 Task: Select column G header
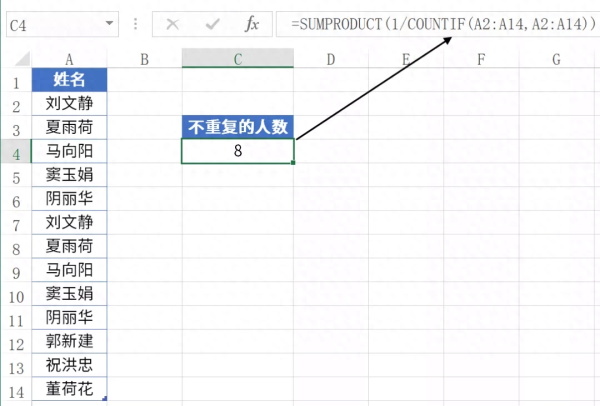pos(555,60)
